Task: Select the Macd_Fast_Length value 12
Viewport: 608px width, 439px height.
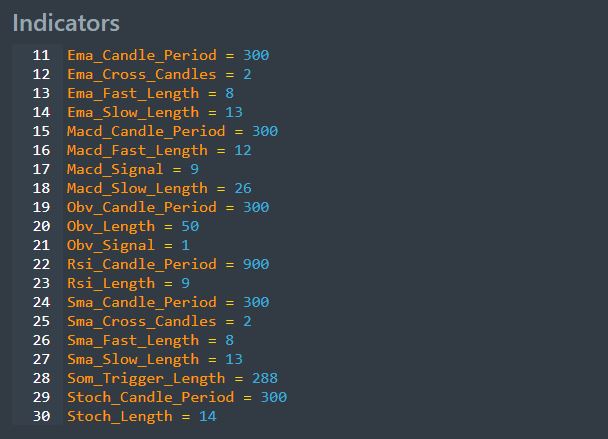Action: point(243,150)
